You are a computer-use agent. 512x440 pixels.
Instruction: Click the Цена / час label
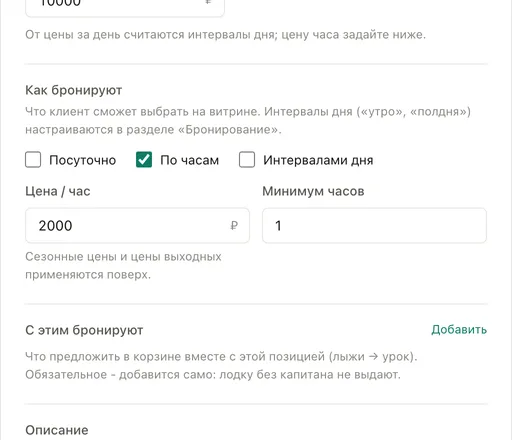[58, 191]
